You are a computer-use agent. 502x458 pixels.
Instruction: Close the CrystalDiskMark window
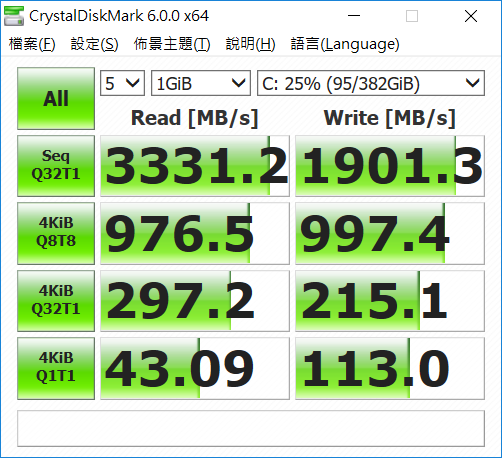point(471,16)
